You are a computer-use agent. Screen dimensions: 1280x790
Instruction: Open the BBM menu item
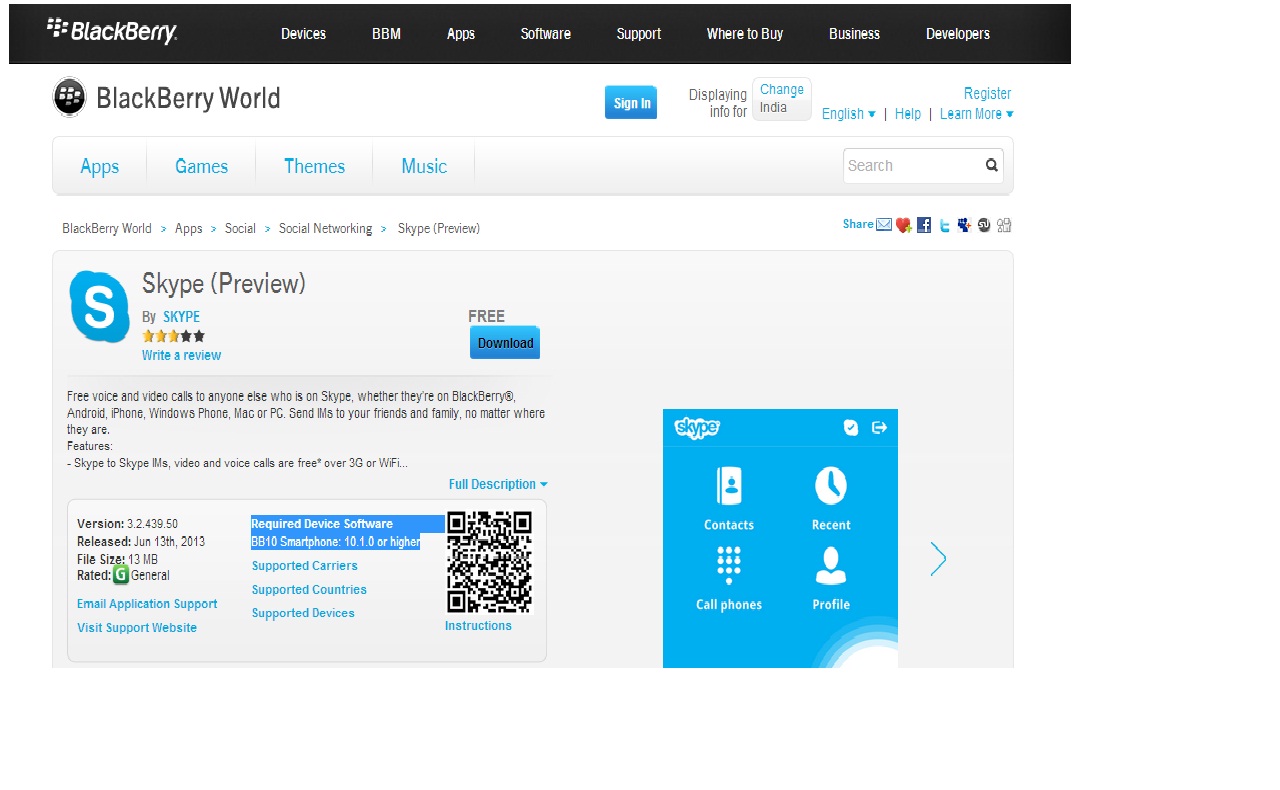click(386, 34)
